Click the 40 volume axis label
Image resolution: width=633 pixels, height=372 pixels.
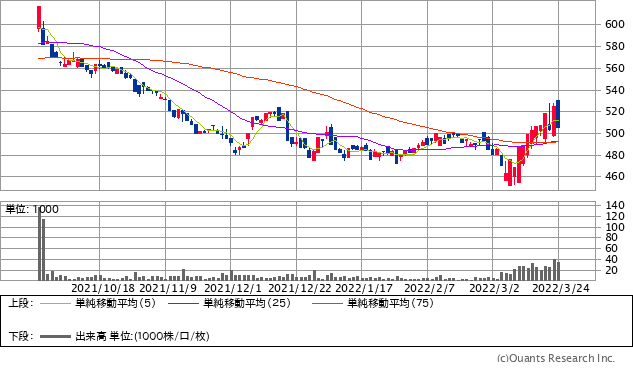click(x=612, y=259)
